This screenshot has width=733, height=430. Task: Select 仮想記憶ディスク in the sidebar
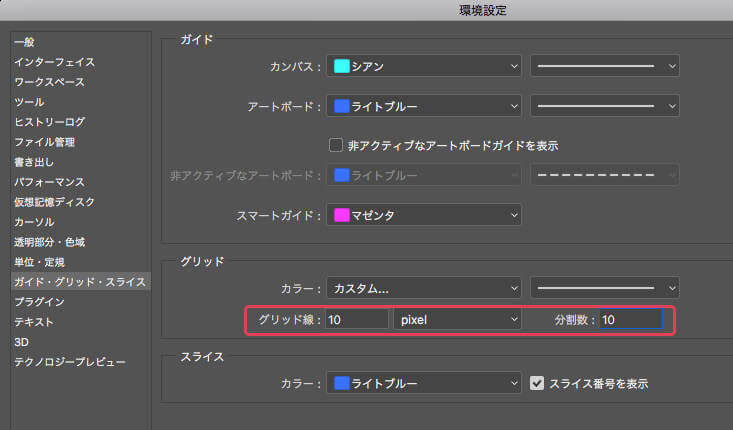click(x=54, y=202)
